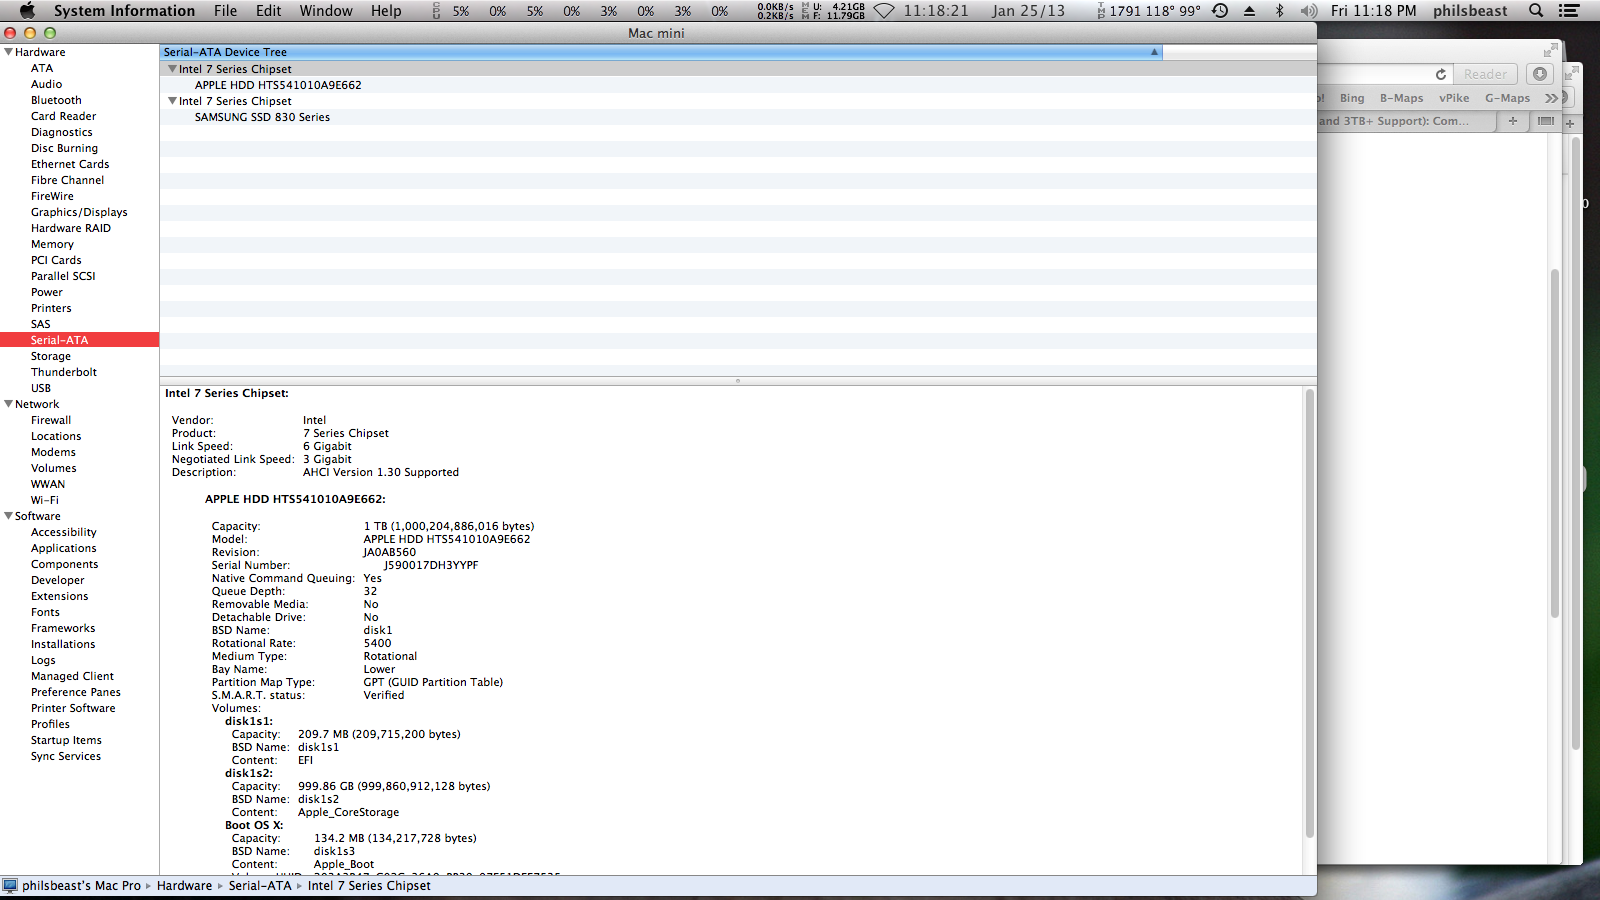The width and height of the screenshot is (1600, 900).
Task: Sort by Serial-ATA Device Tree header arrow
Action: [x=1154, y=52]
